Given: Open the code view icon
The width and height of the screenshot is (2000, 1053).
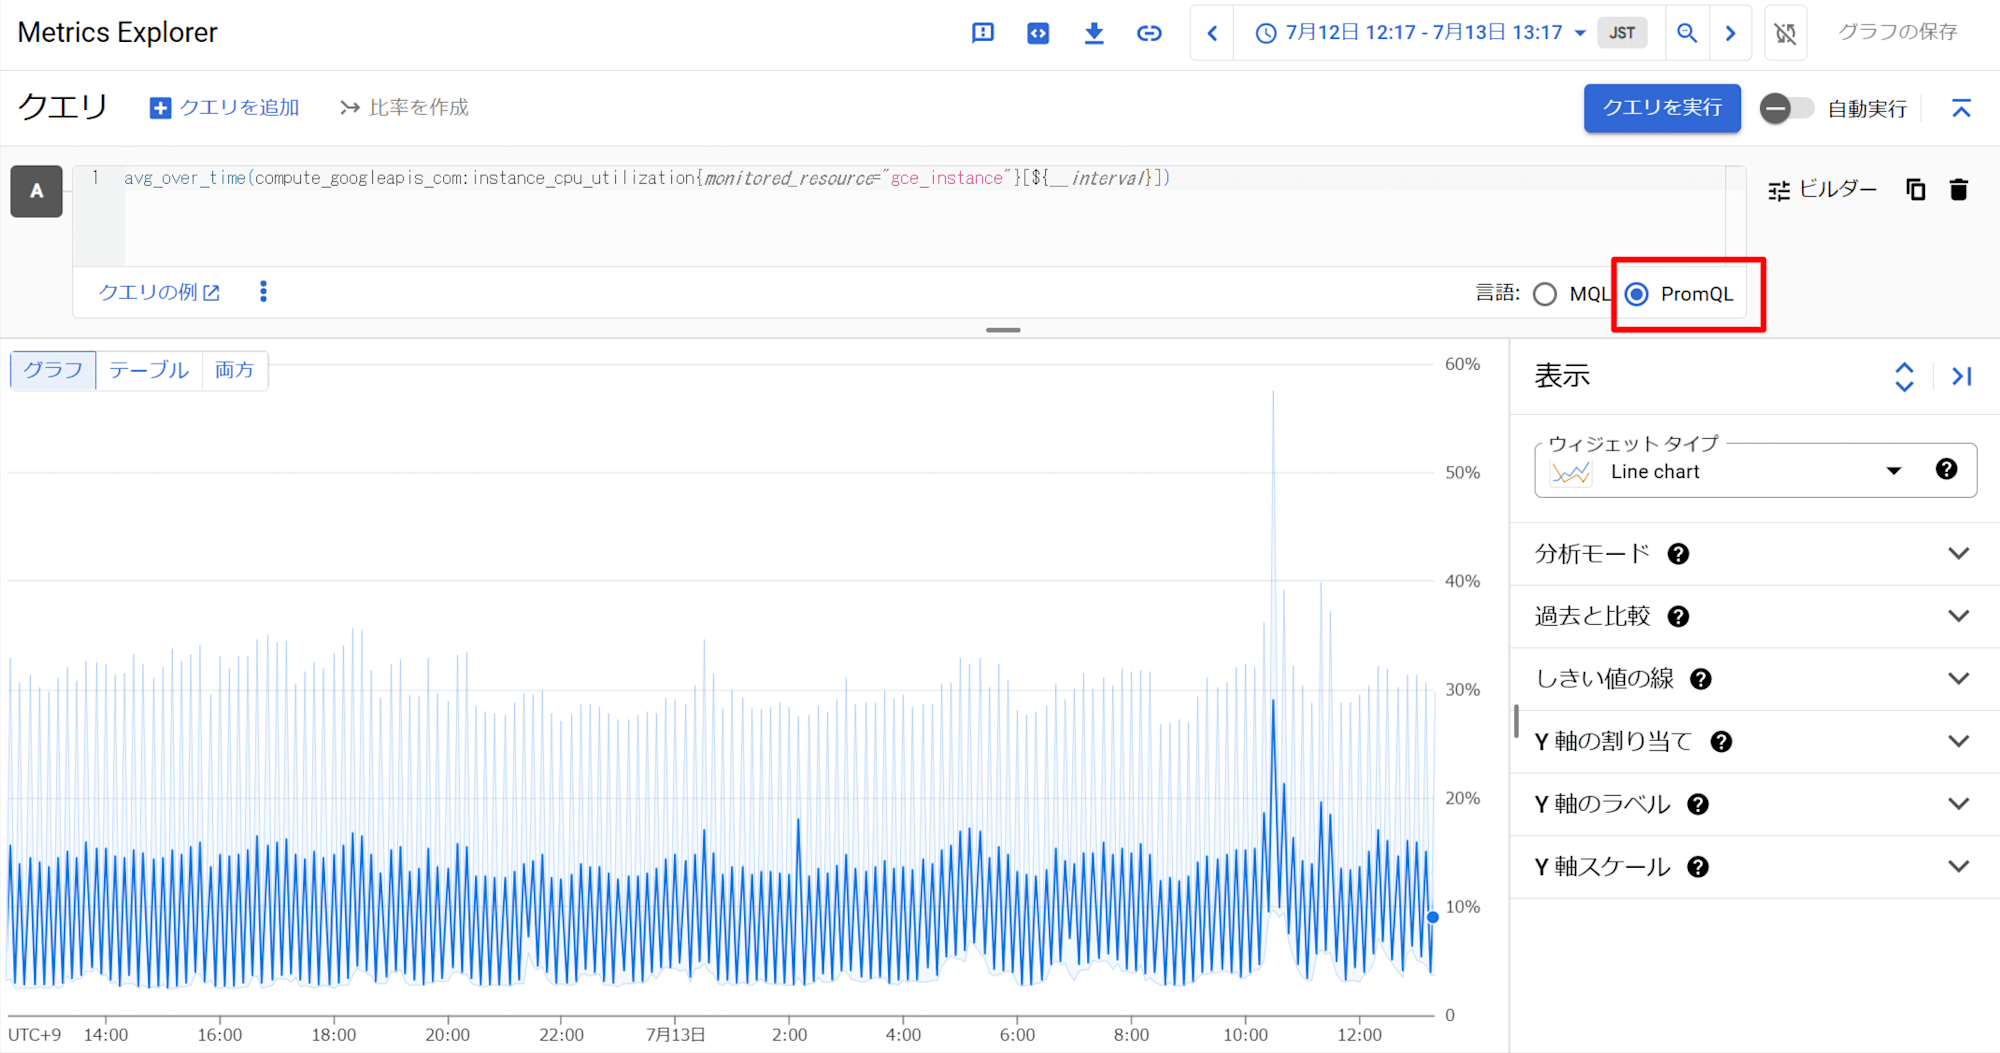Looking at the screenshot, I should pos(1038,33).
